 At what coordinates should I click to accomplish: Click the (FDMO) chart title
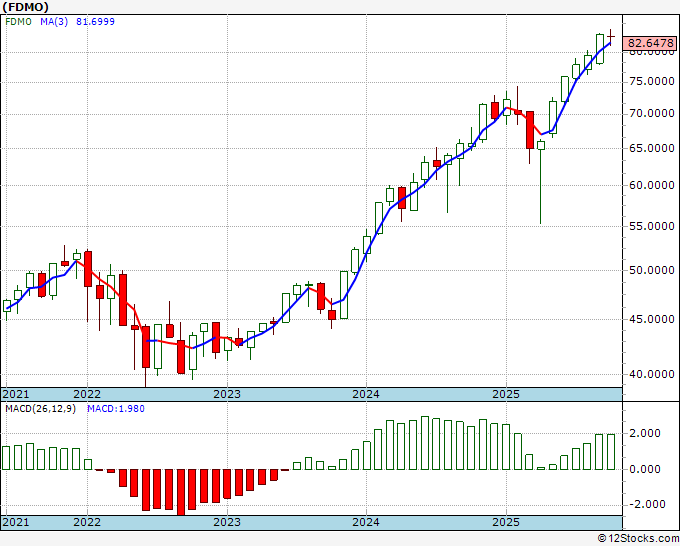(x=25, y=7)
